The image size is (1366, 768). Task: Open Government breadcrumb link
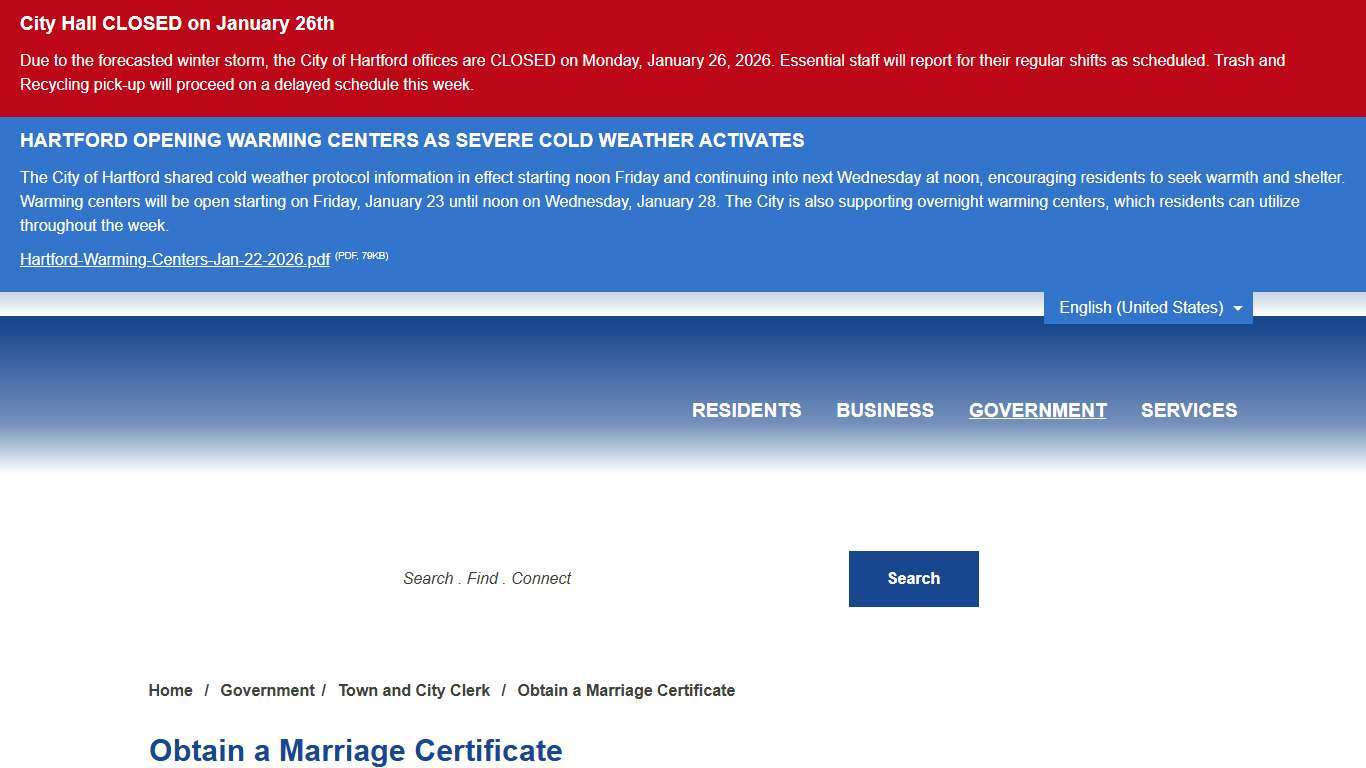[267, 690]
